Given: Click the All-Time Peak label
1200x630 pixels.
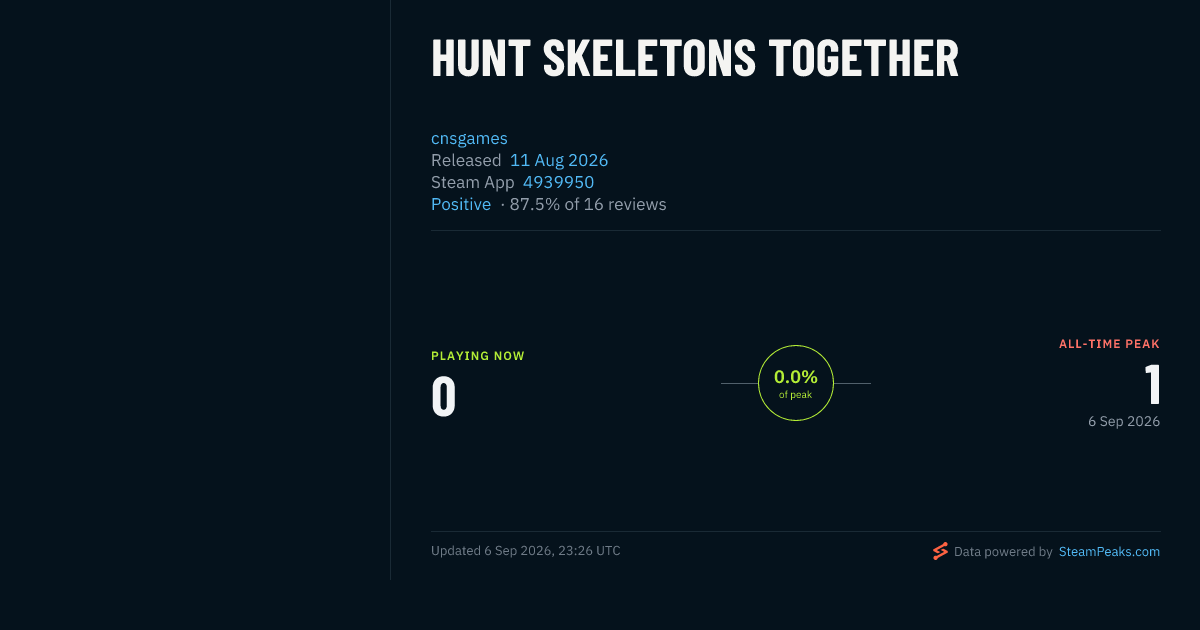Looking at the screenshot, I should pyautogui.click(x=1110, y=344).
